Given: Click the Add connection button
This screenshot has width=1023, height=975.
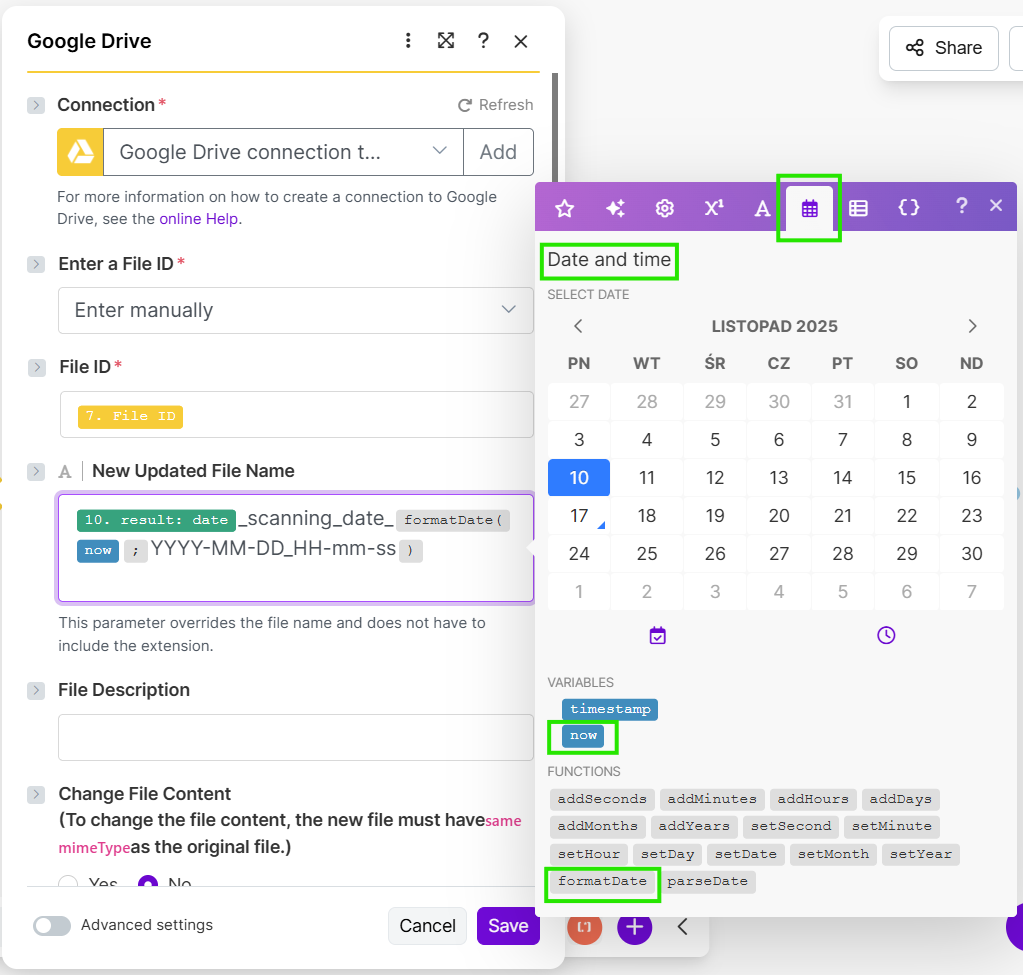Looking at the screenshot, I should (498, 152).
